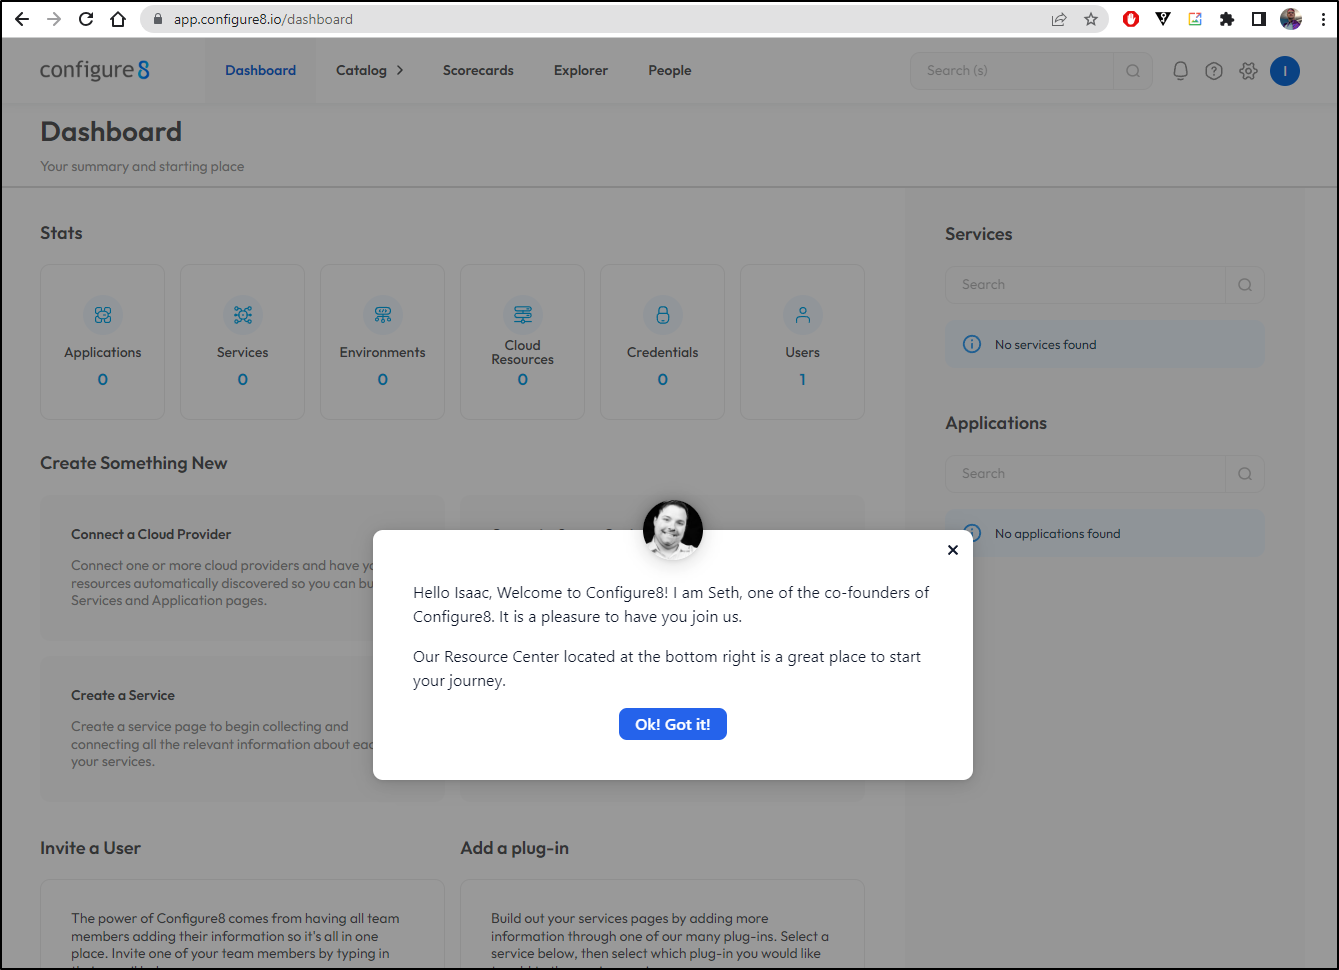Click the Credentials stat label
This screenshot has width=1339, height=970.
coord(663,353)
